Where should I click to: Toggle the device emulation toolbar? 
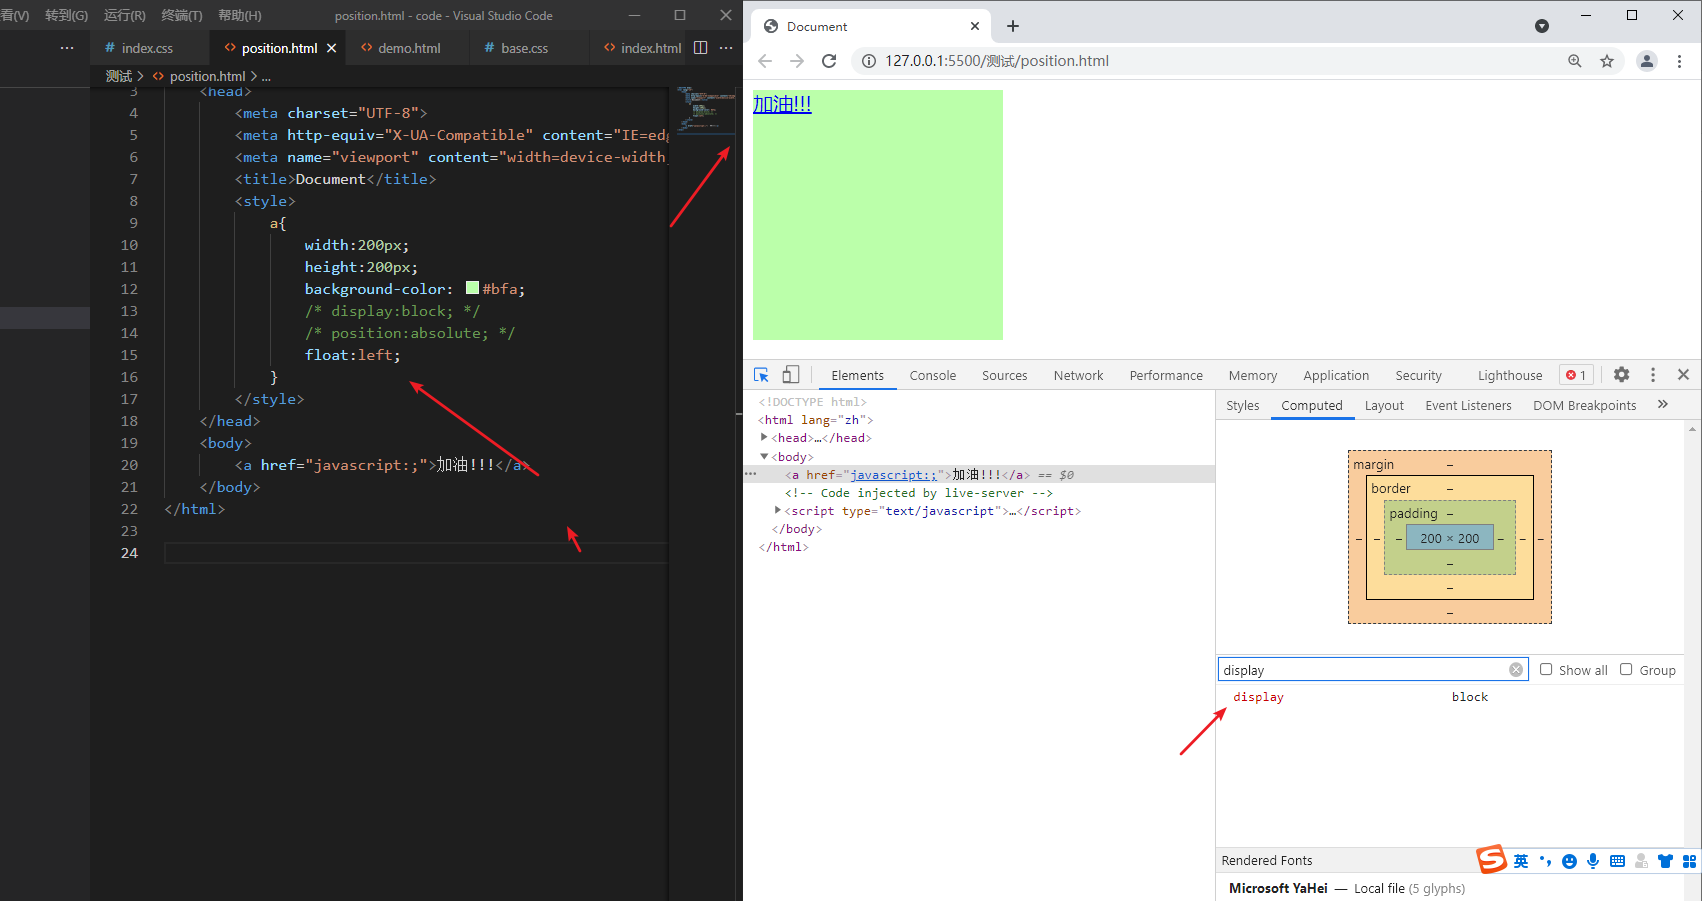point(791,374)
